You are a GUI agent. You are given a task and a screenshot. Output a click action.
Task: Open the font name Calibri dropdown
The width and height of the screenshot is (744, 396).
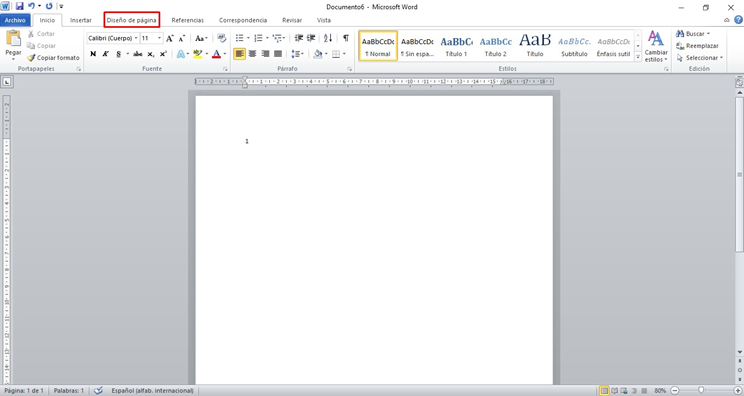136,38
